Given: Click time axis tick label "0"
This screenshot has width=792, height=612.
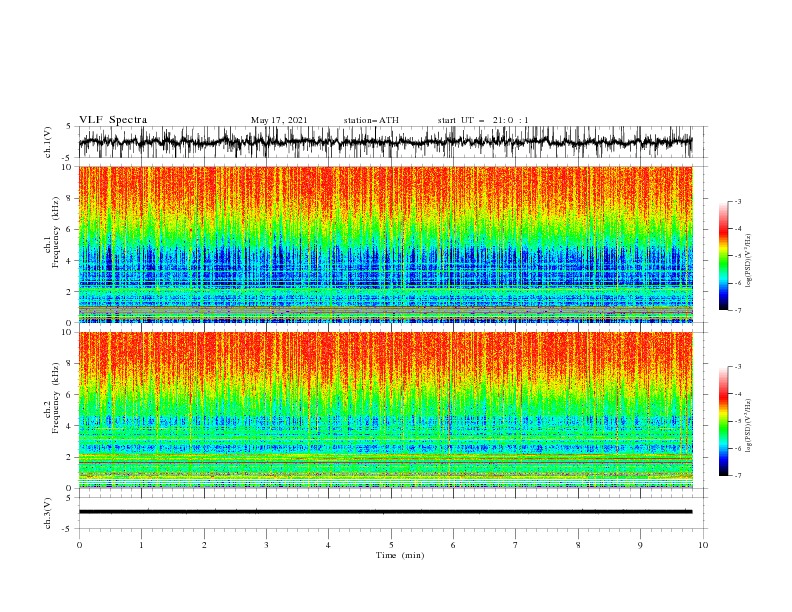Looking at the screenshot, I should click(x=79, y=545).
